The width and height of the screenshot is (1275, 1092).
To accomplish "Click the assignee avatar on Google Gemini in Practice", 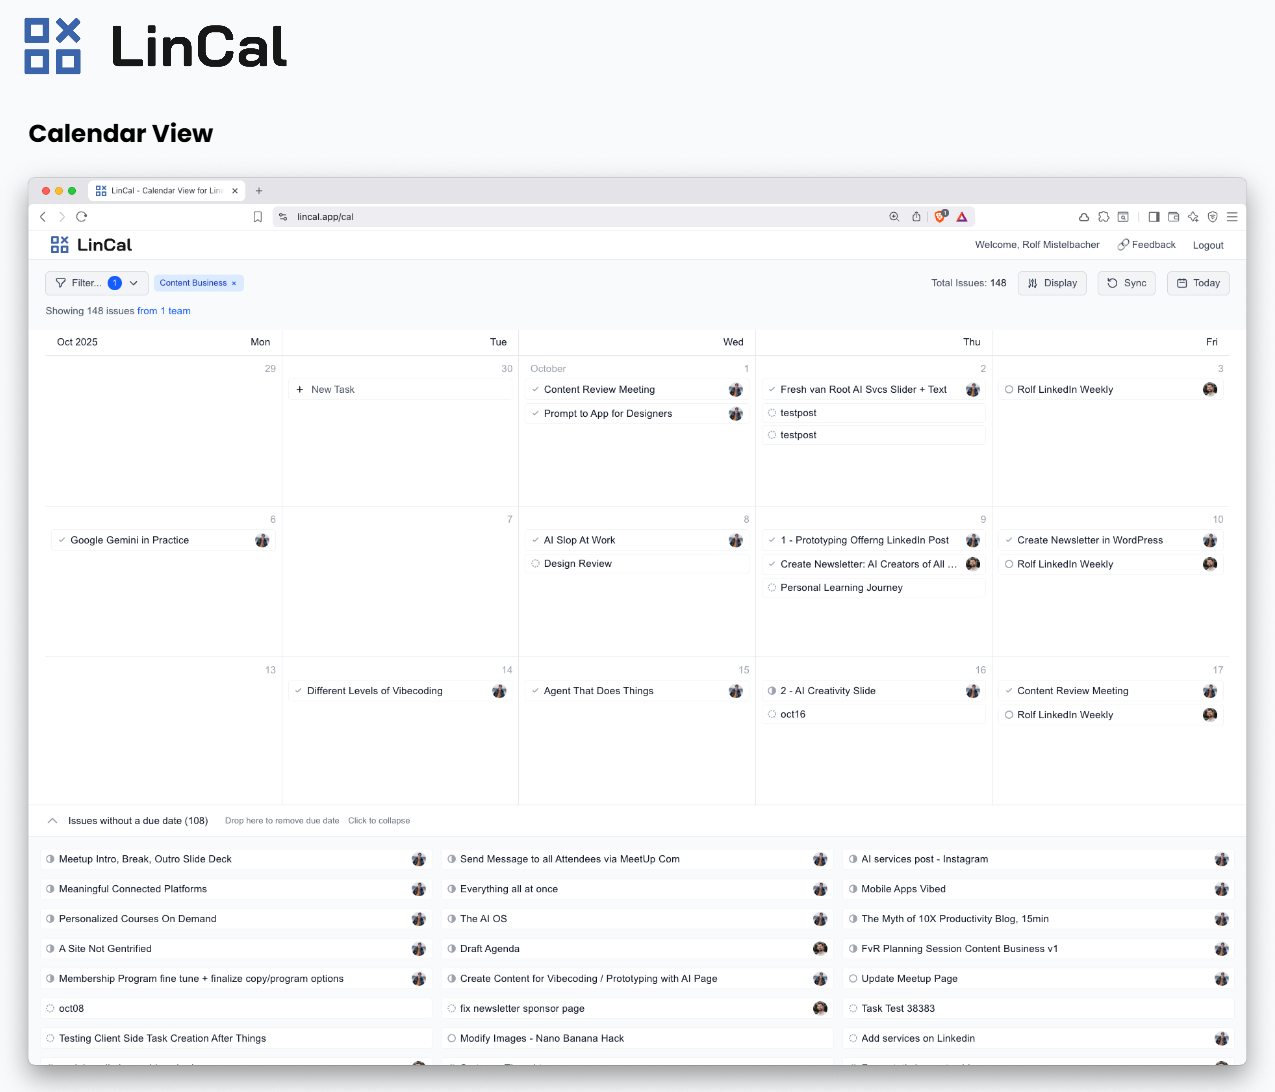I will (x=262, y=541).
